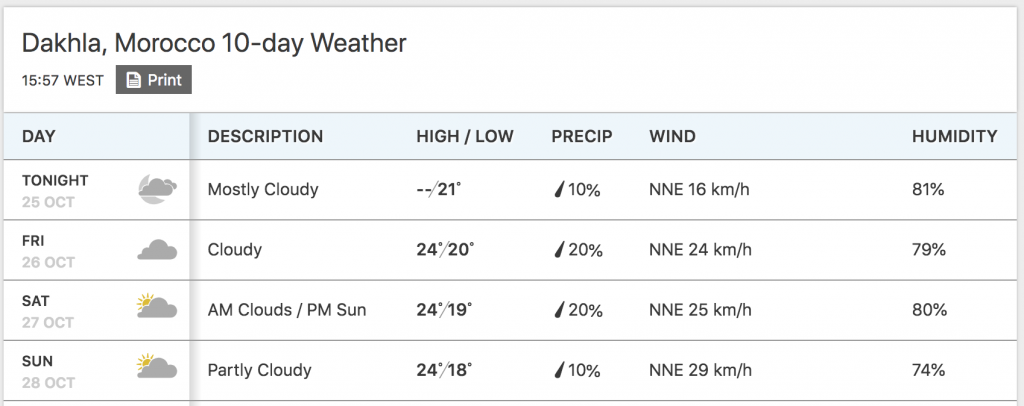Click the document icon on Print button
Viewport: 1024px width, 406px height.
[133, 80]
